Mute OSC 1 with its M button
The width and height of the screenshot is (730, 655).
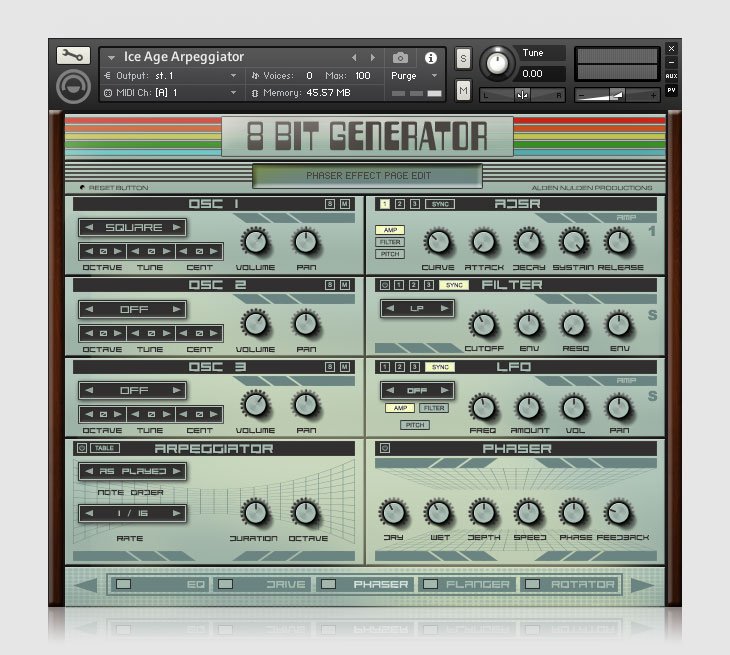tap(345, 204)
